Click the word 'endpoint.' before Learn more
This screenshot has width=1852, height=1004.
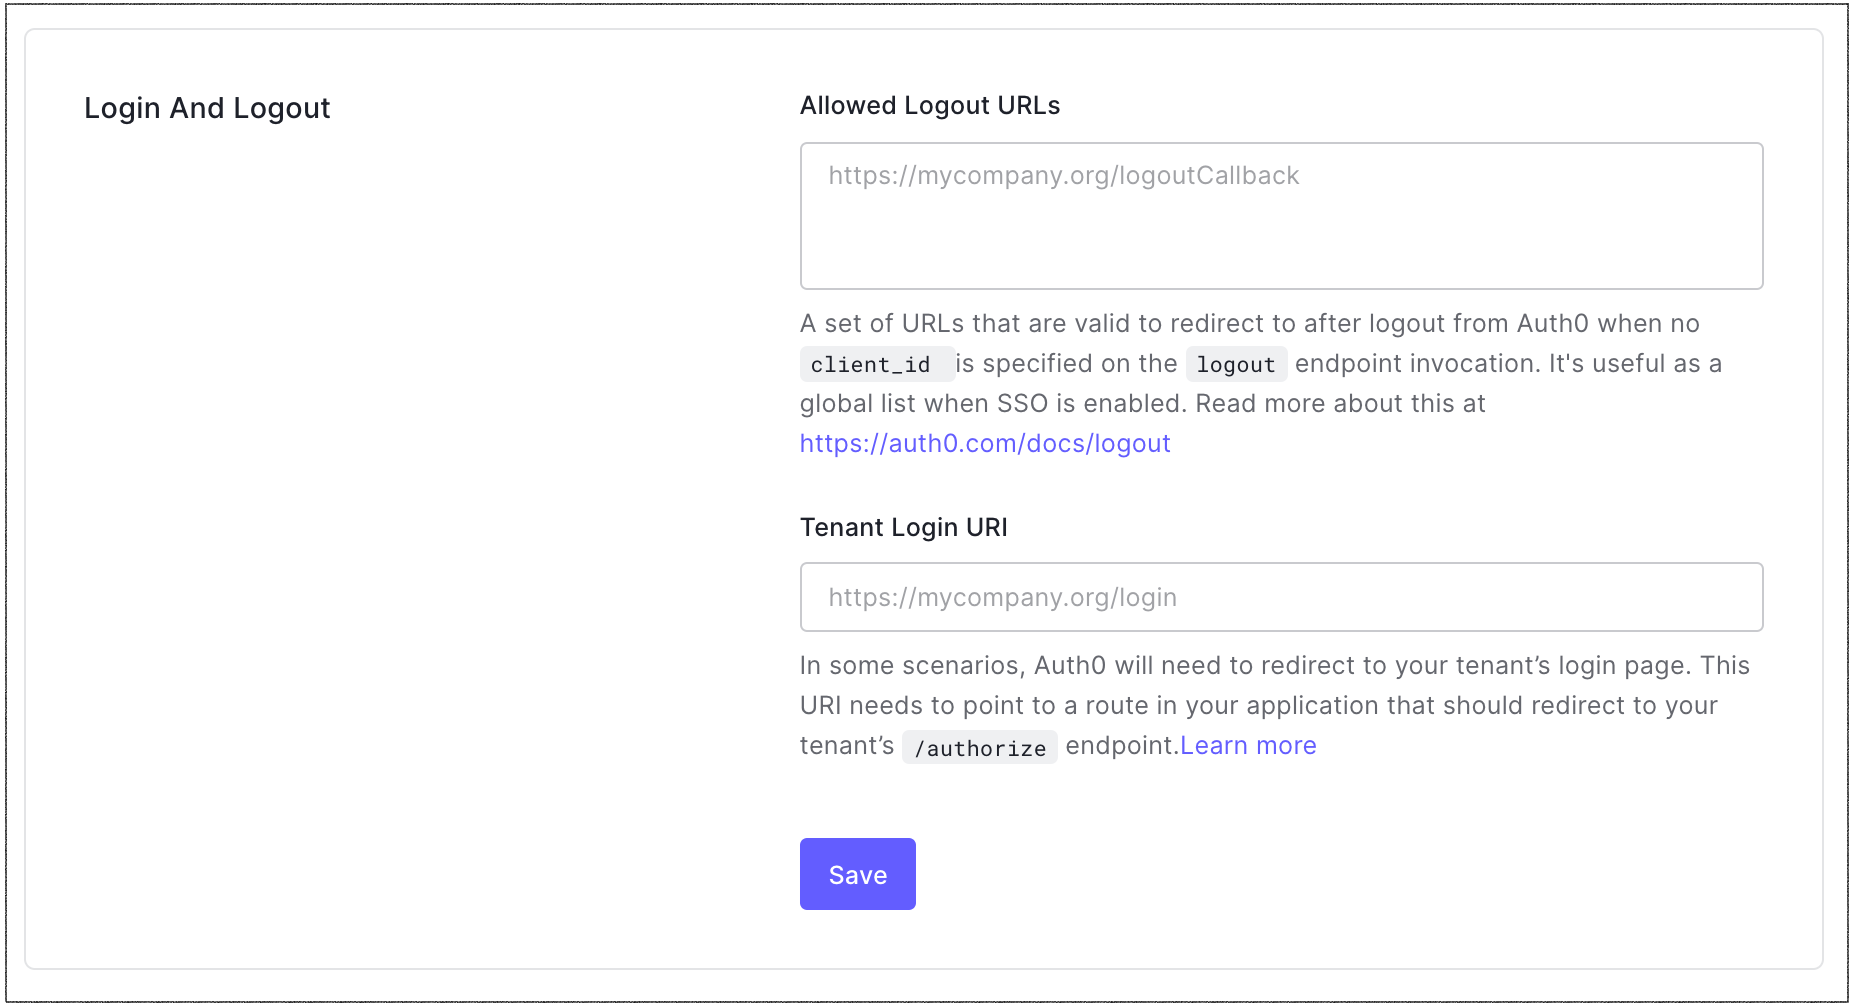point(1122,745)
